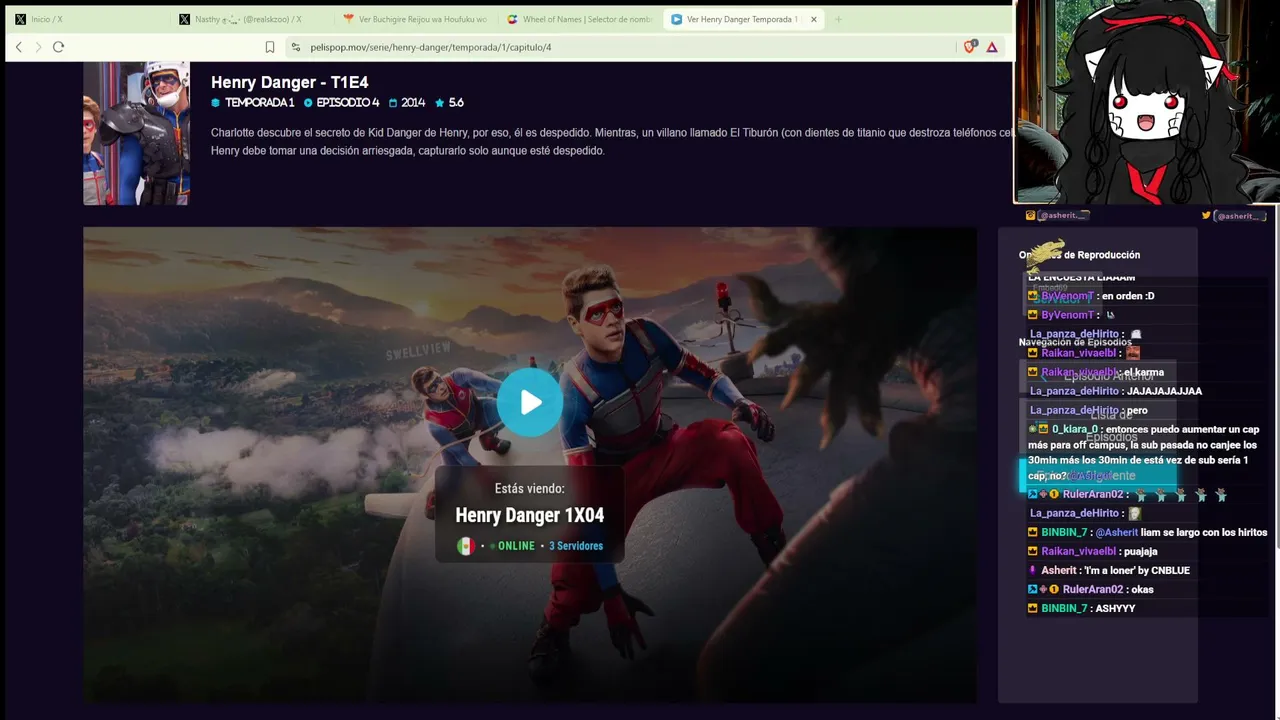Open the Ver Buchigire Reijou tab
This screenshot has height=720, width=1280.
[414, 19]
